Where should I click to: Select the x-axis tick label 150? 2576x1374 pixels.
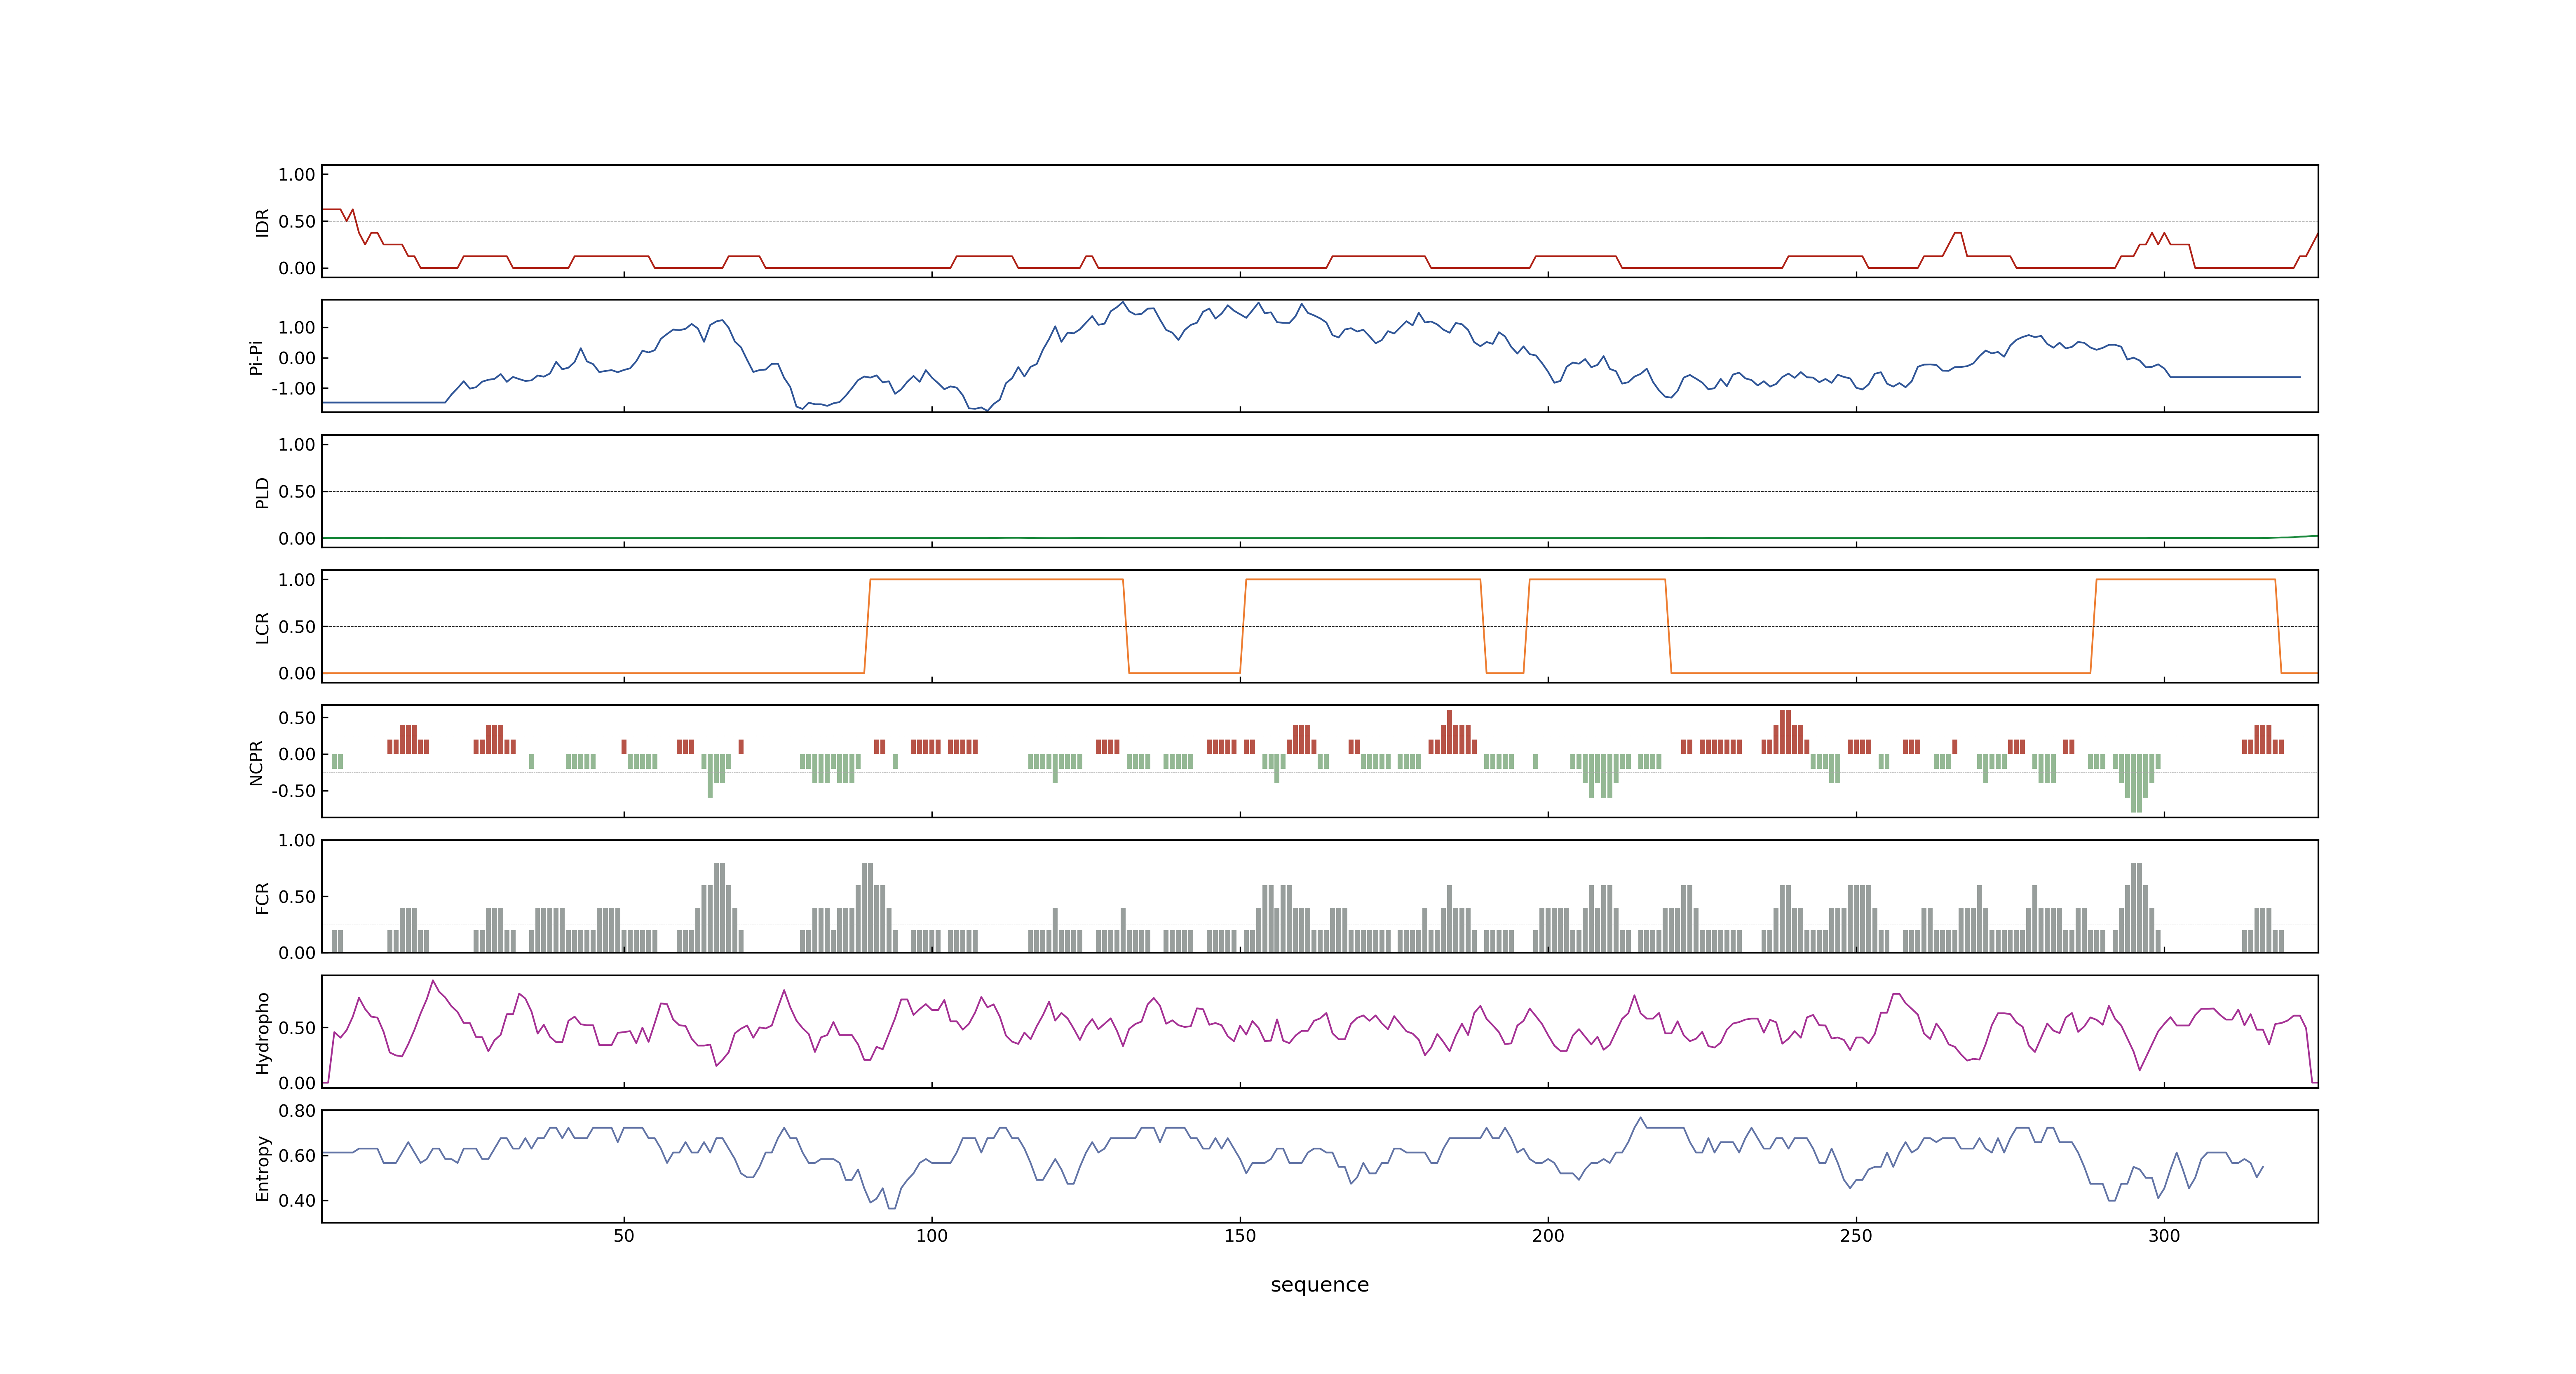point(1240,1236)
